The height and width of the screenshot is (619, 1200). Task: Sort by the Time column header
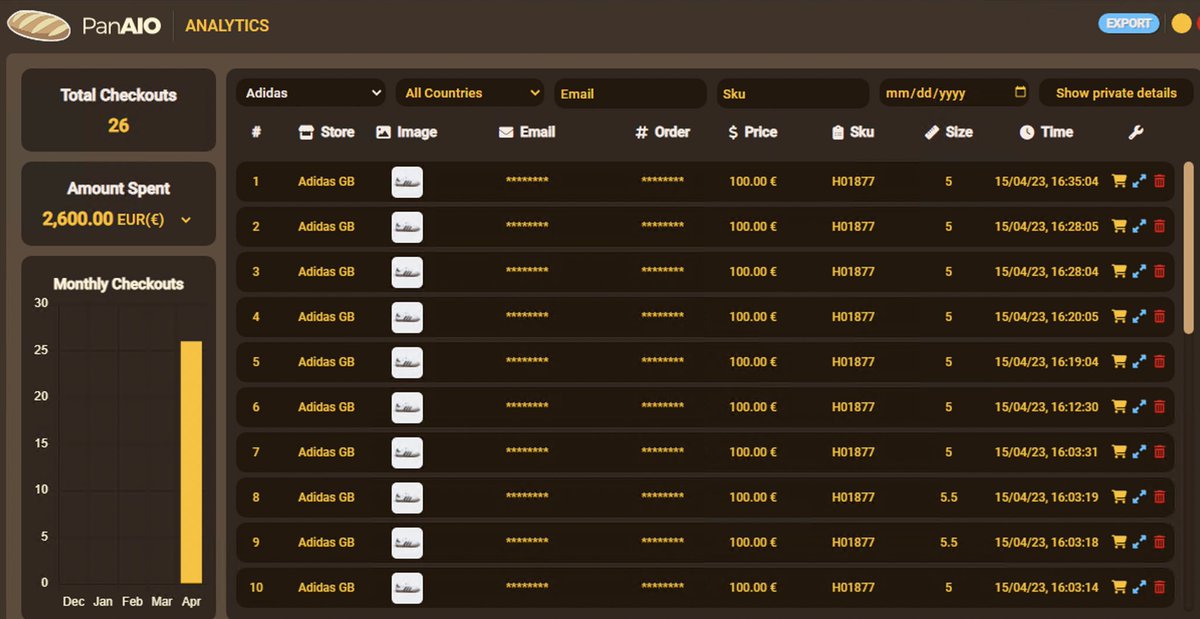tap(1046, 132)
